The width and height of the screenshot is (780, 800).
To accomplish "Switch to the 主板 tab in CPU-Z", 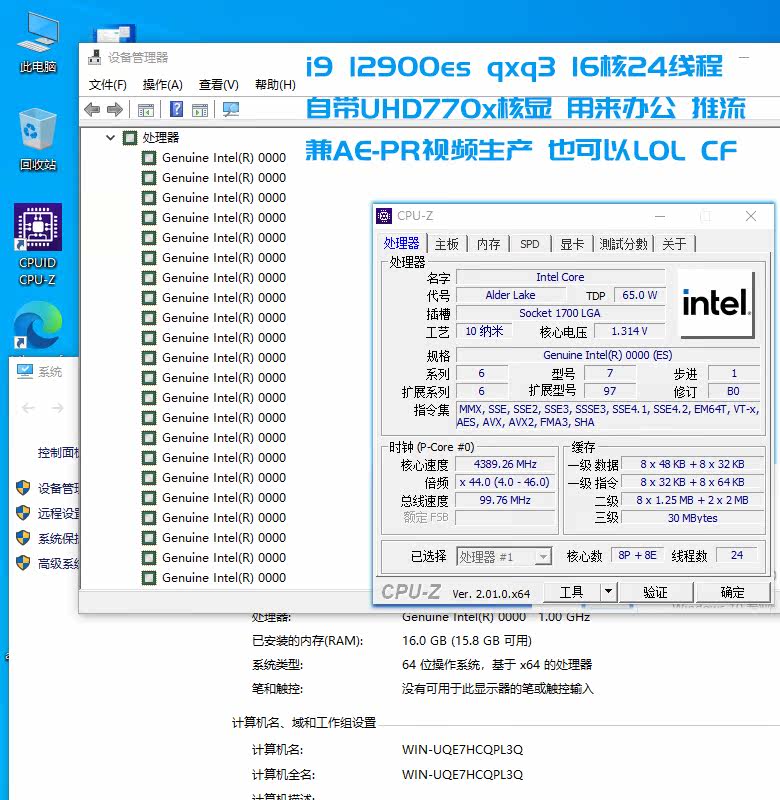I will tap(447, 244).
